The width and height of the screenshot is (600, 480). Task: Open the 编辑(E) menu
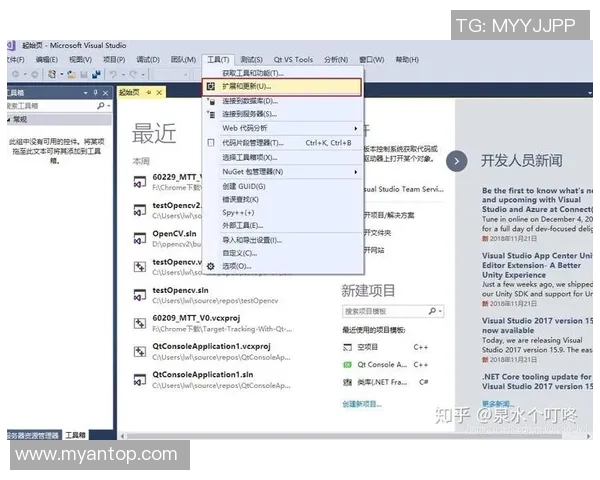(x=47, y=60)
